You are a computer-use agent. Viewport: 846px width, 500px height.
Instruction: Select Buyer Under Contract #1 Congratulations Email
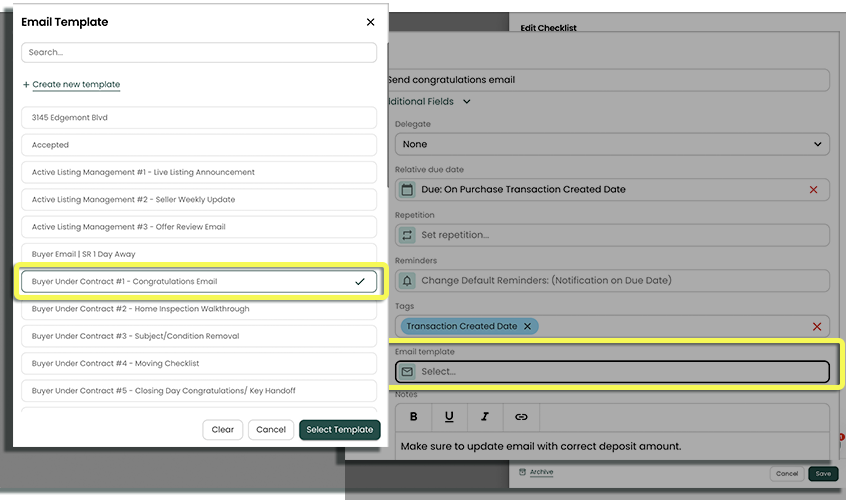199,282
